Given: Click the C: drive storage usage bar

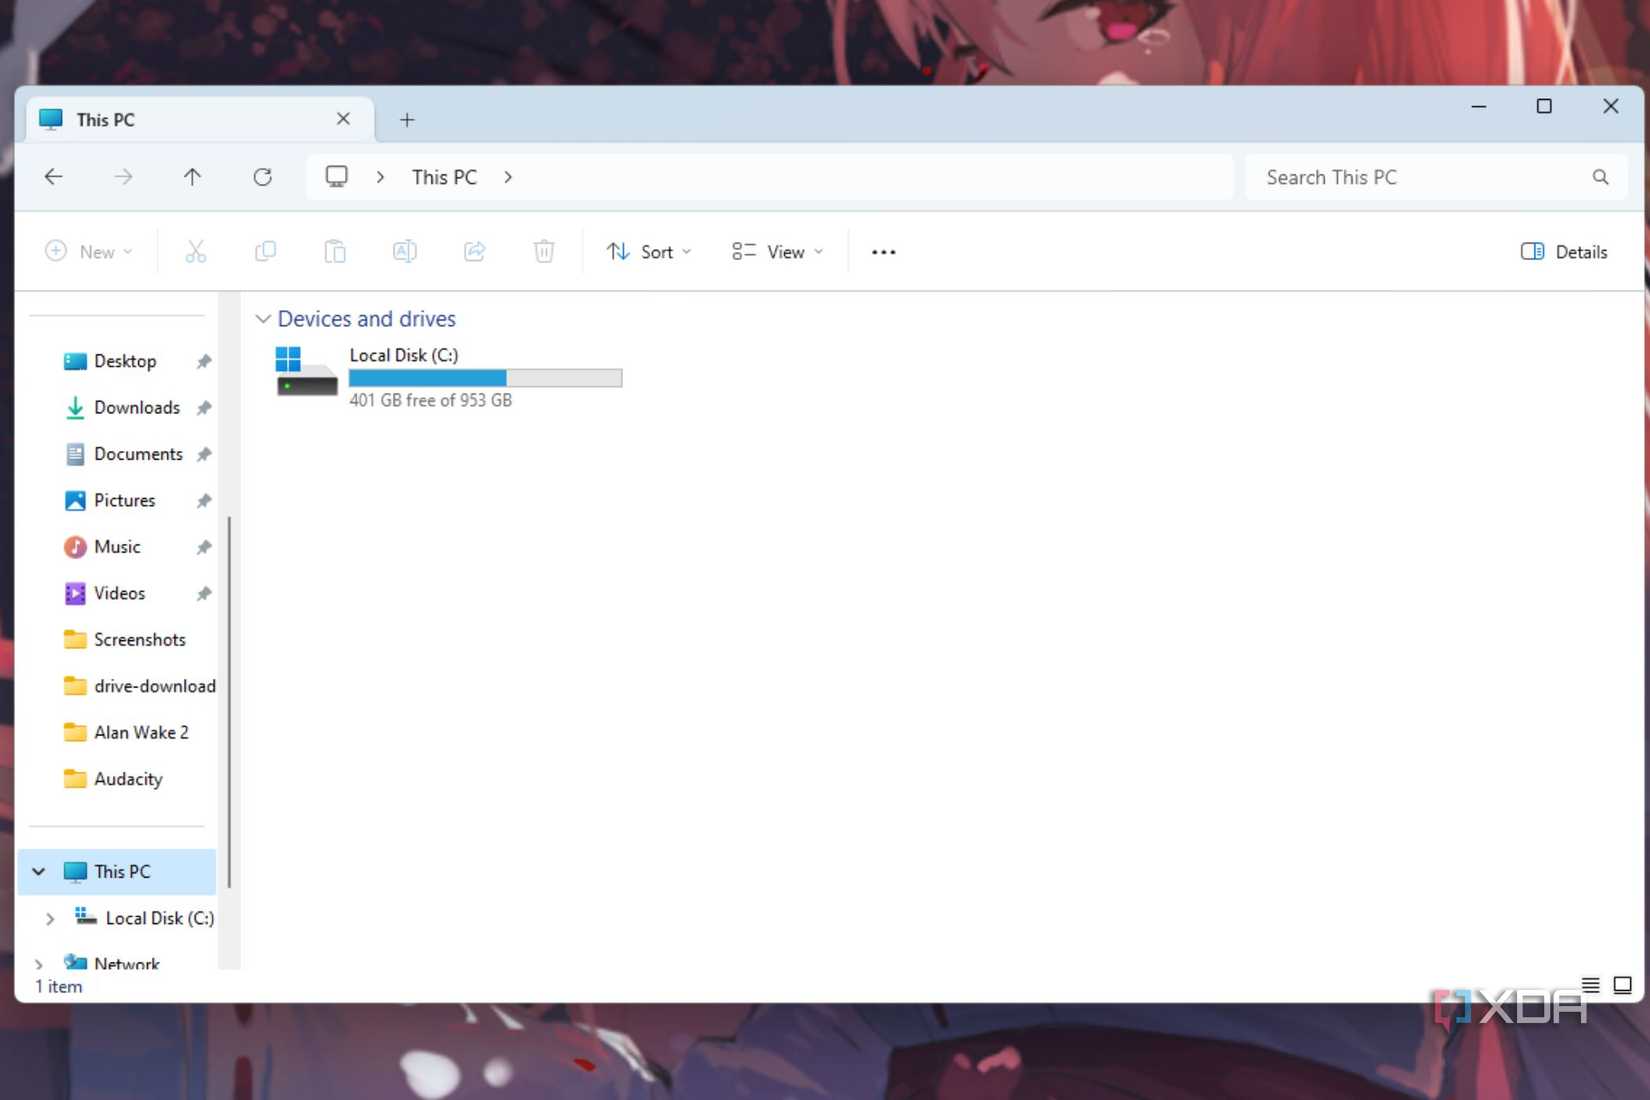Looking at the screenshot, I should click(485, 378).
